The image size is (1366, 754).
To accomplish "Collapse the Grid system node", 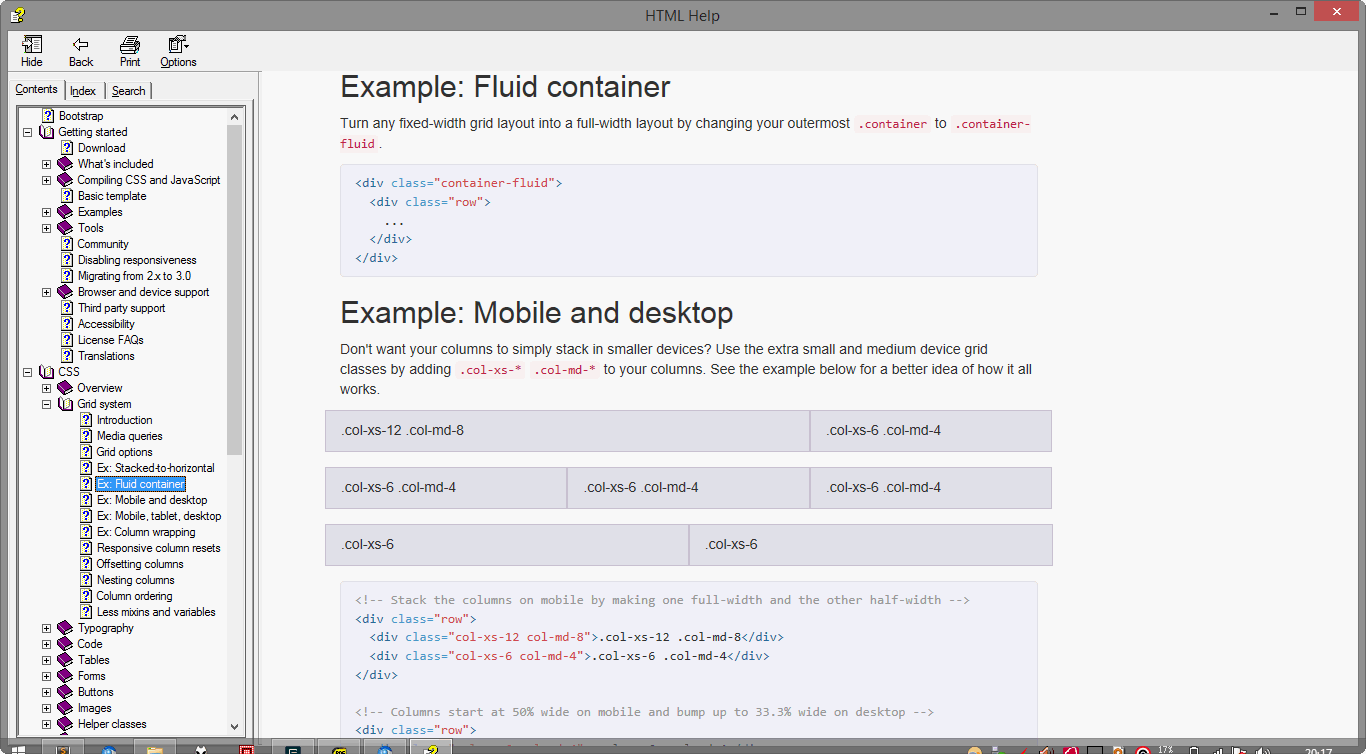I will pyautogui.click(x=46, y=404).
